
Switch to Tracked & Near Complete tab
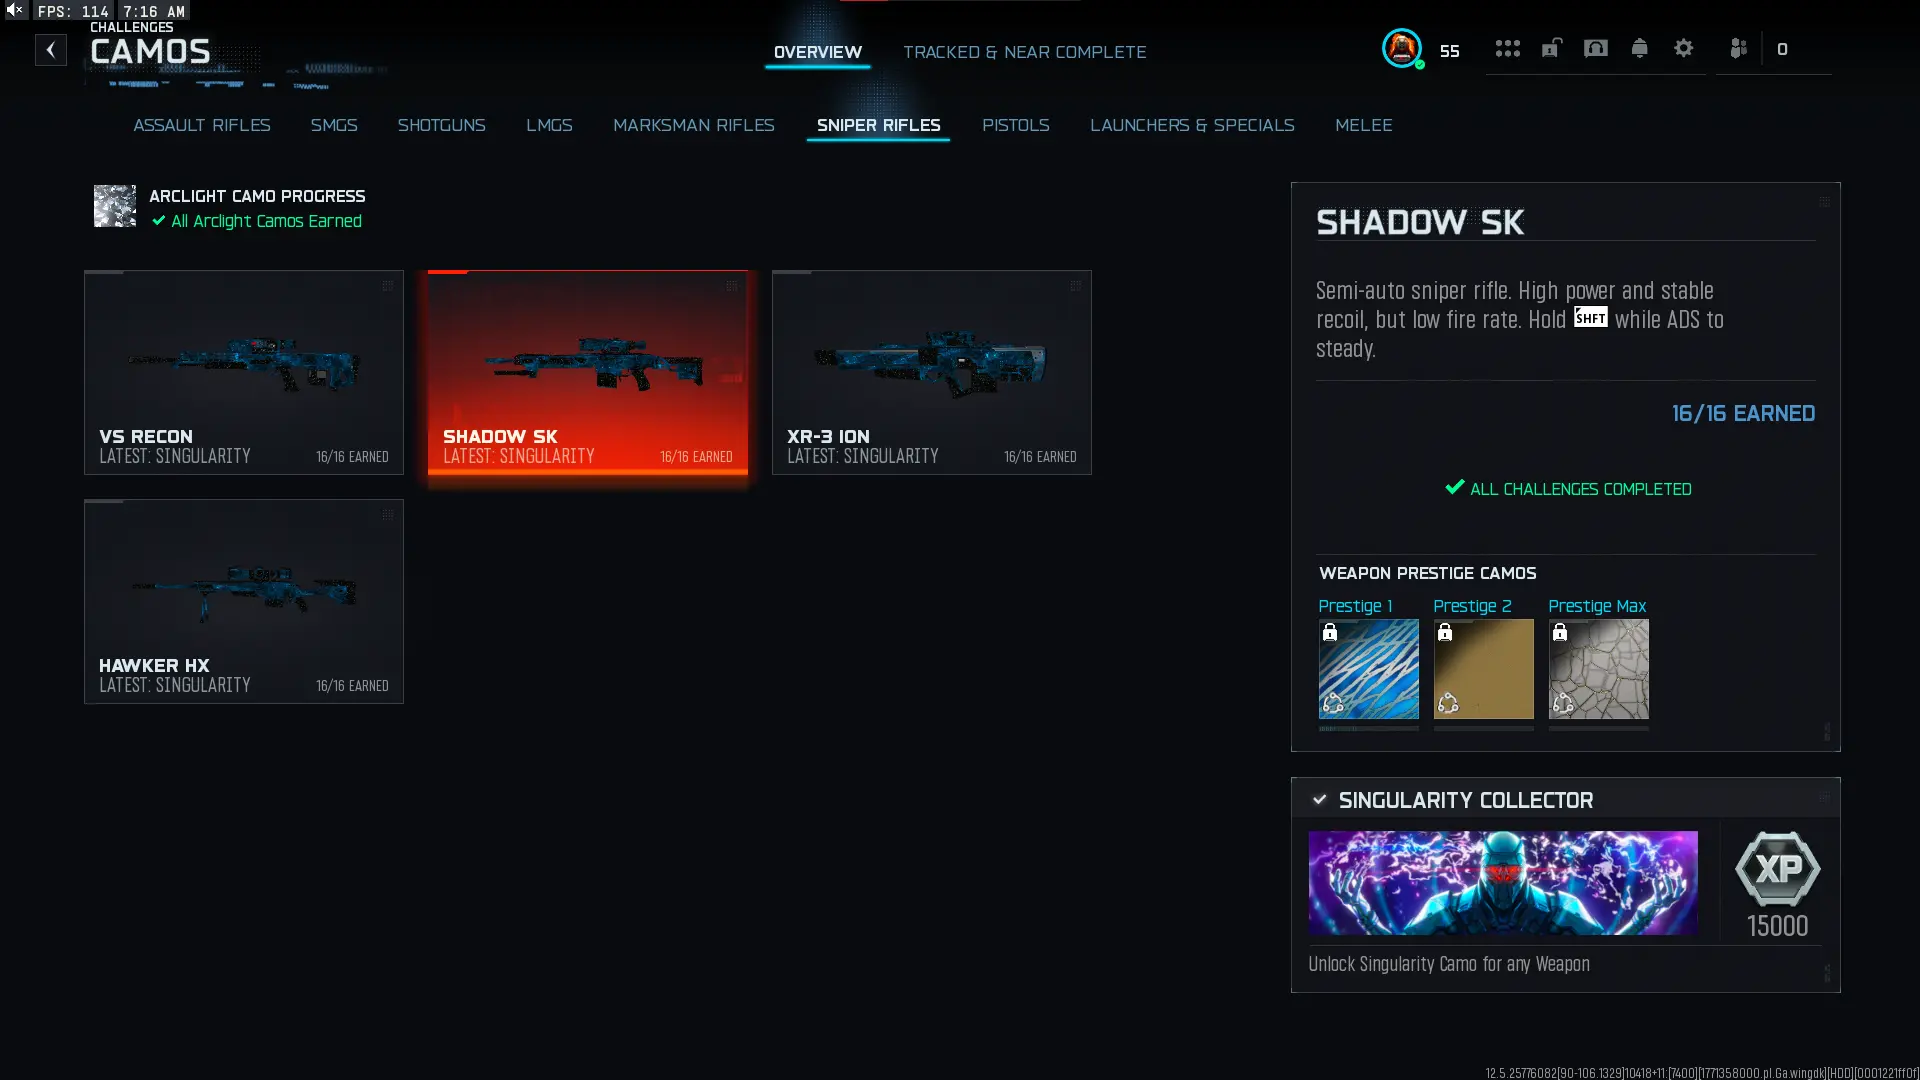click(1024, 52)
